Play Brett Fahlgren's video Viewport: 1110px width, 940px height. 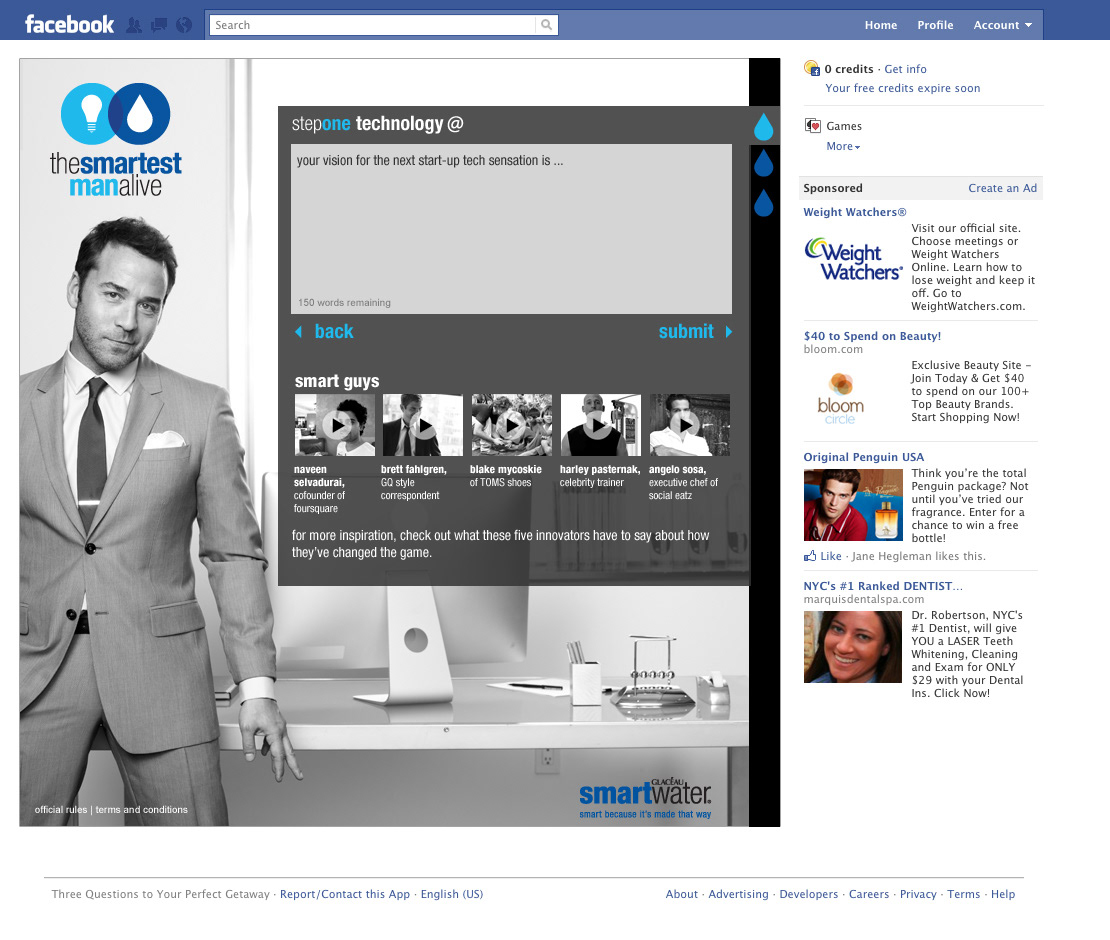(423, 425)
